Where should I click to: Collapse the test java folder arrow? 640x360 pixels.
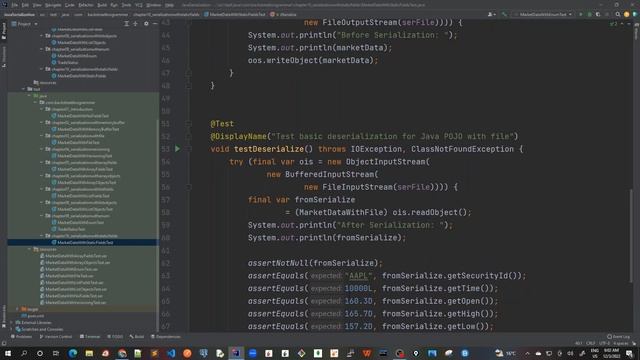point(29,96)
